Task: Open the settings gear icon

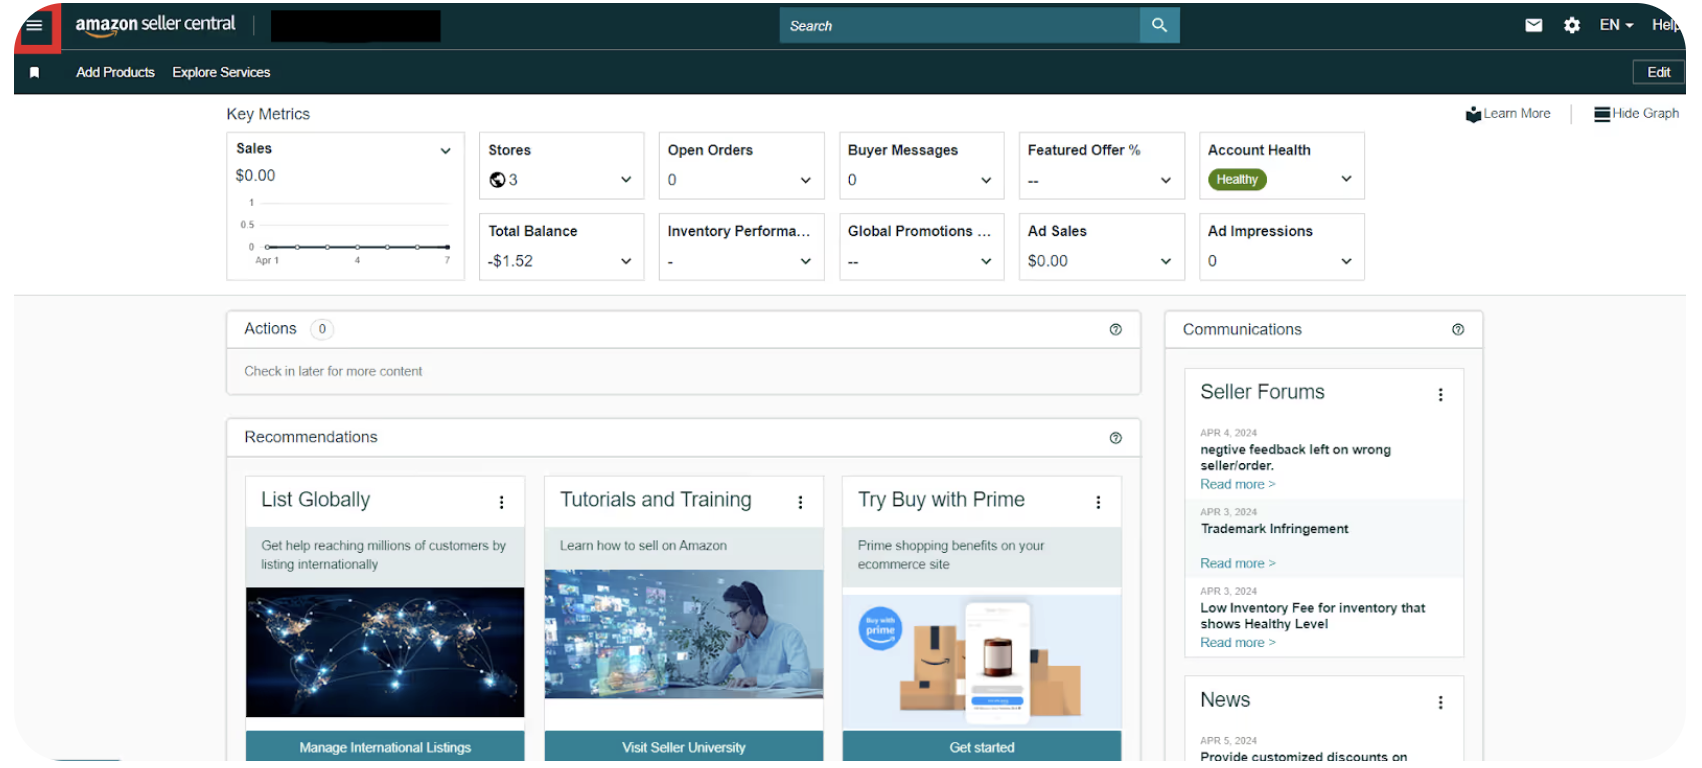Action: [1572, 25]
